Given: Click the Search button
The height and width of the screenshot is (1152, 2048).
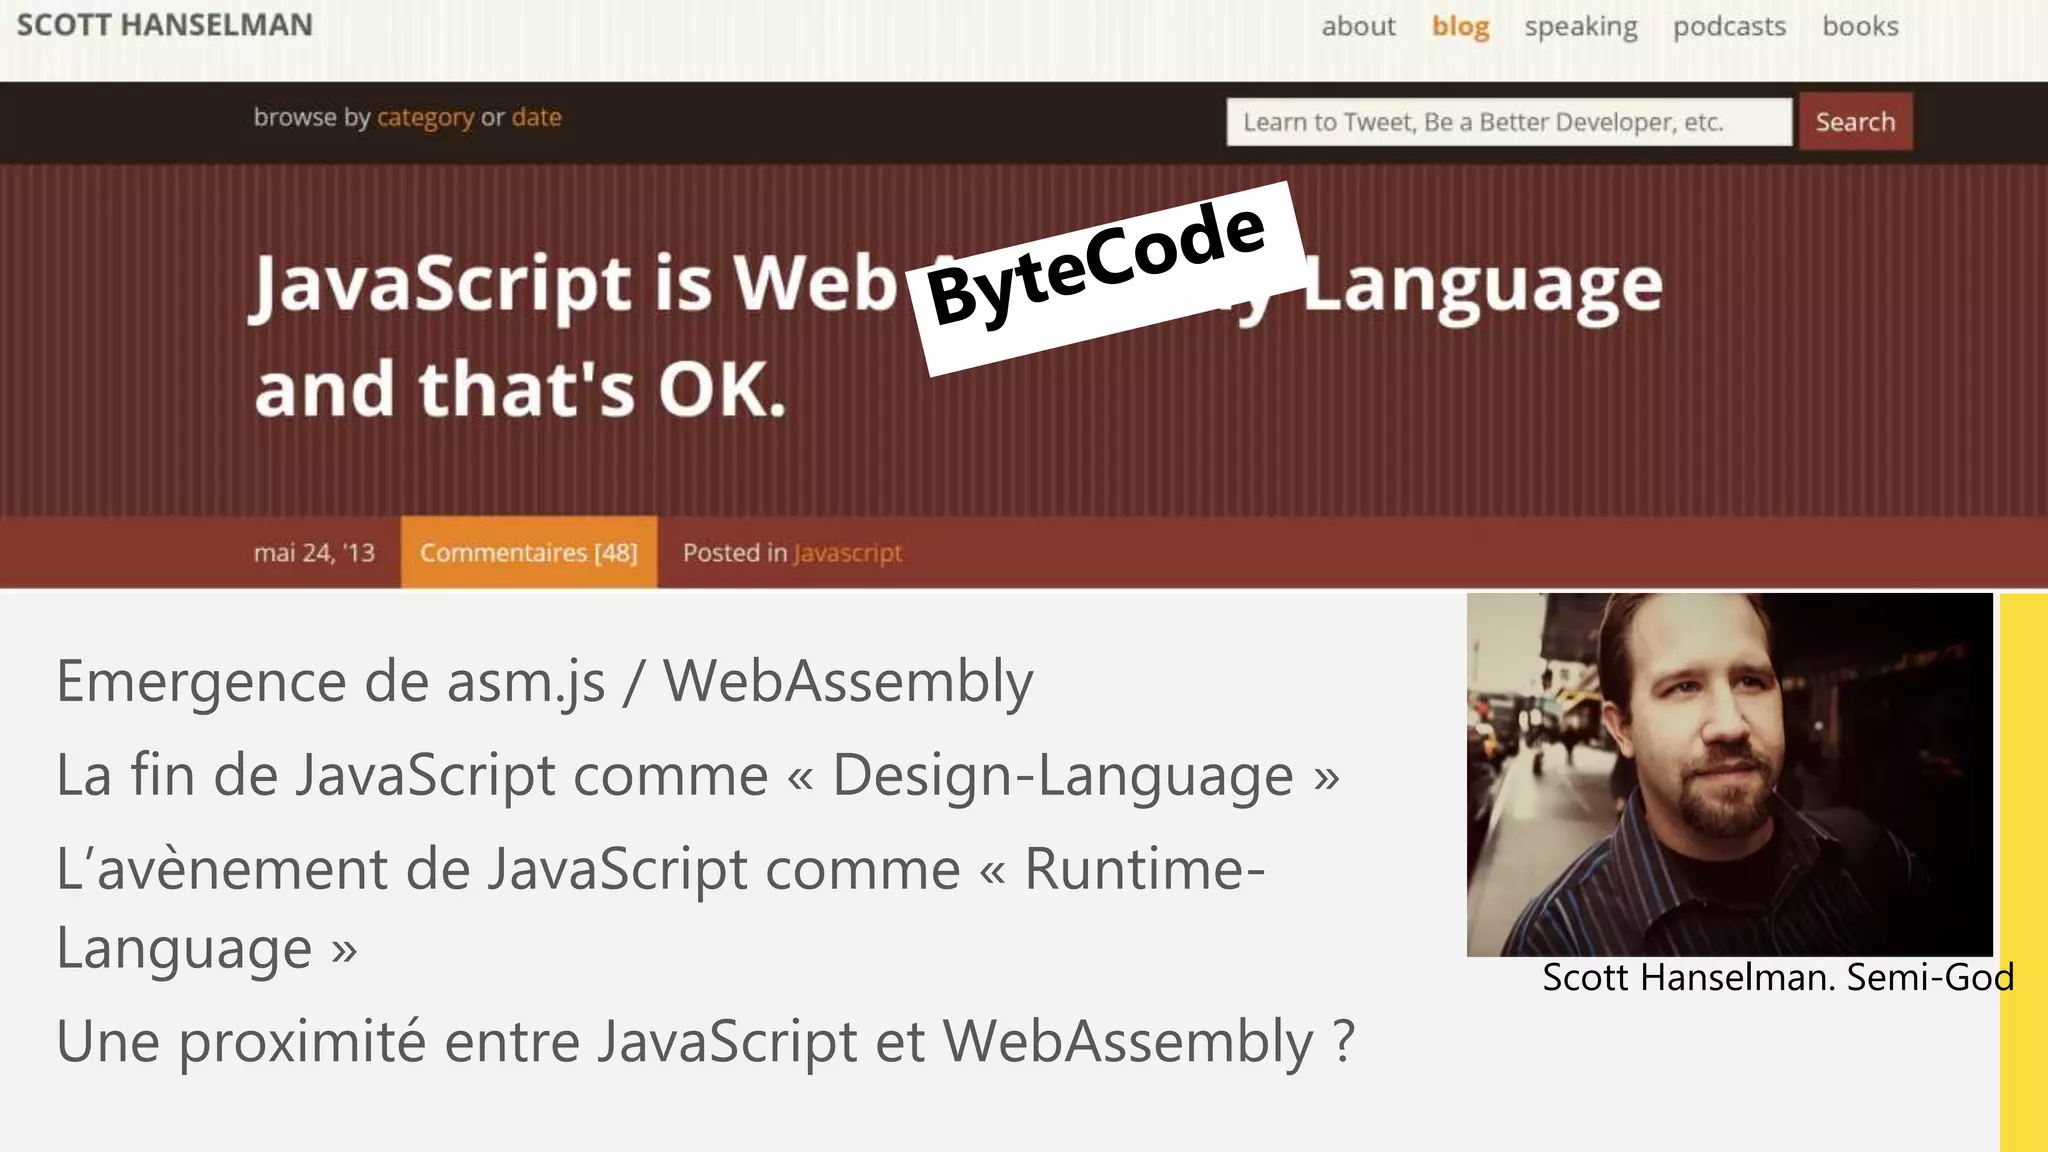Looking at the screenshot, I should [1855, 122].
